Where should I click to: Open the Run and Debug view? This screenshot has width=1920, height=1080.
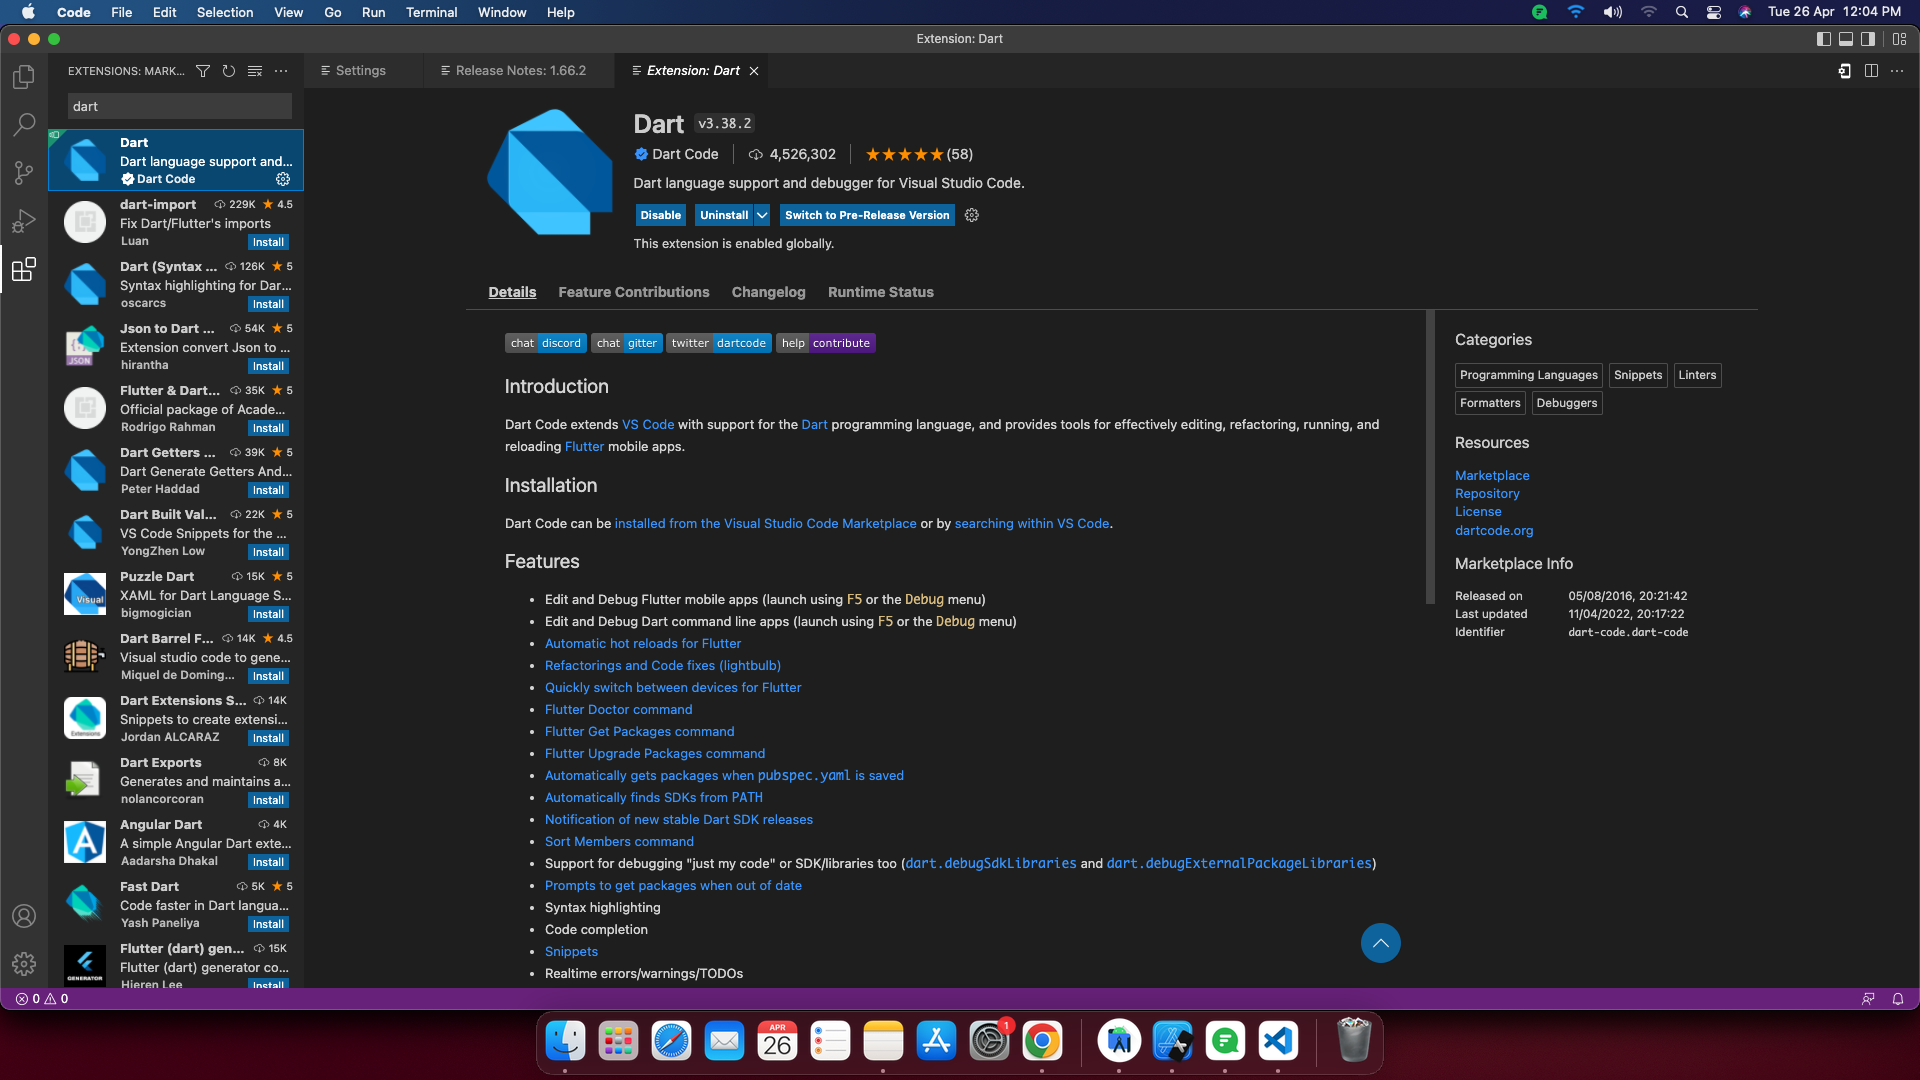click(x=24, y=221)
